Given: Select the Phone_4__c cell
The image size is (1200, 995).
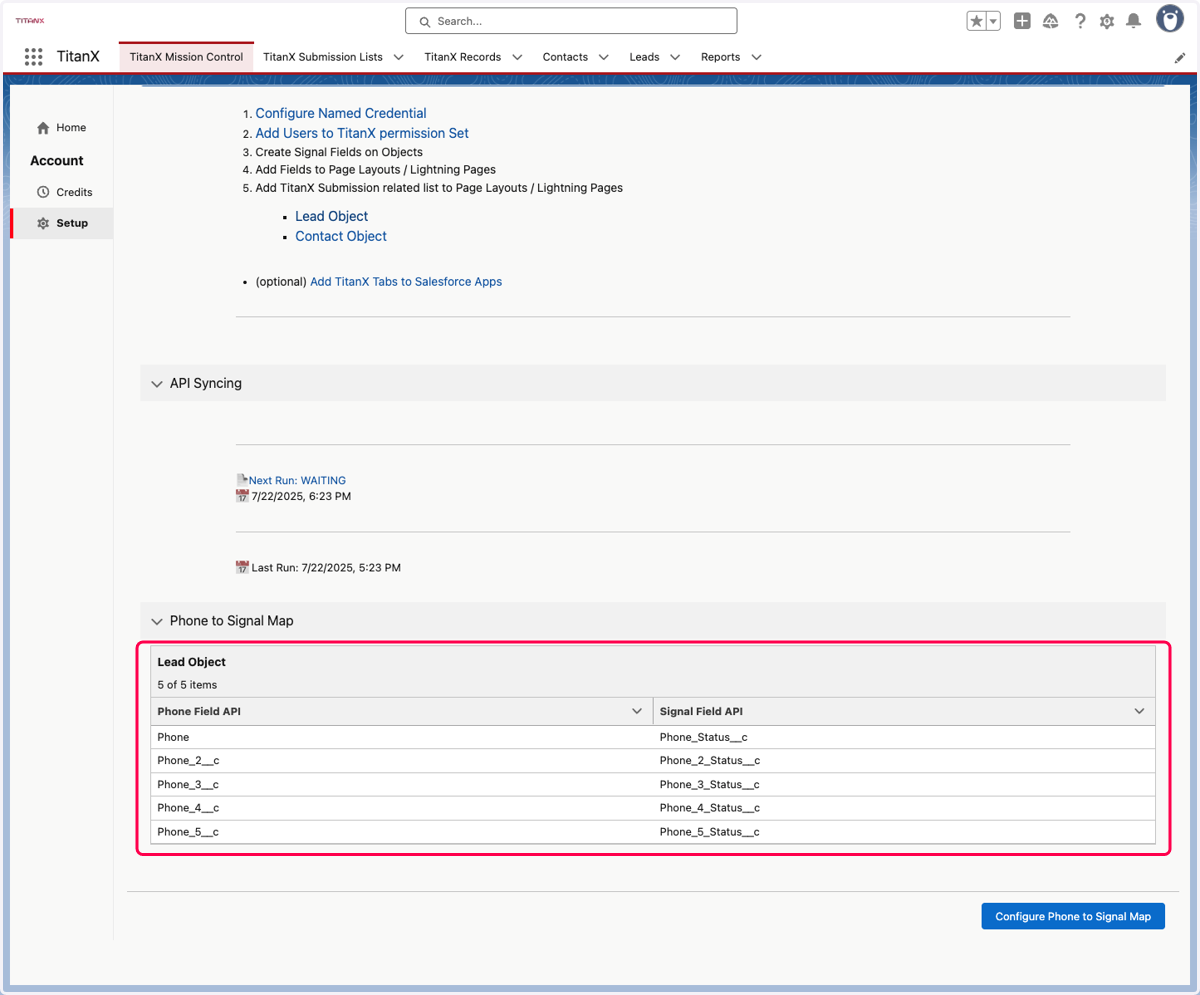Looking at the screenshot, I should pos(402,808).
